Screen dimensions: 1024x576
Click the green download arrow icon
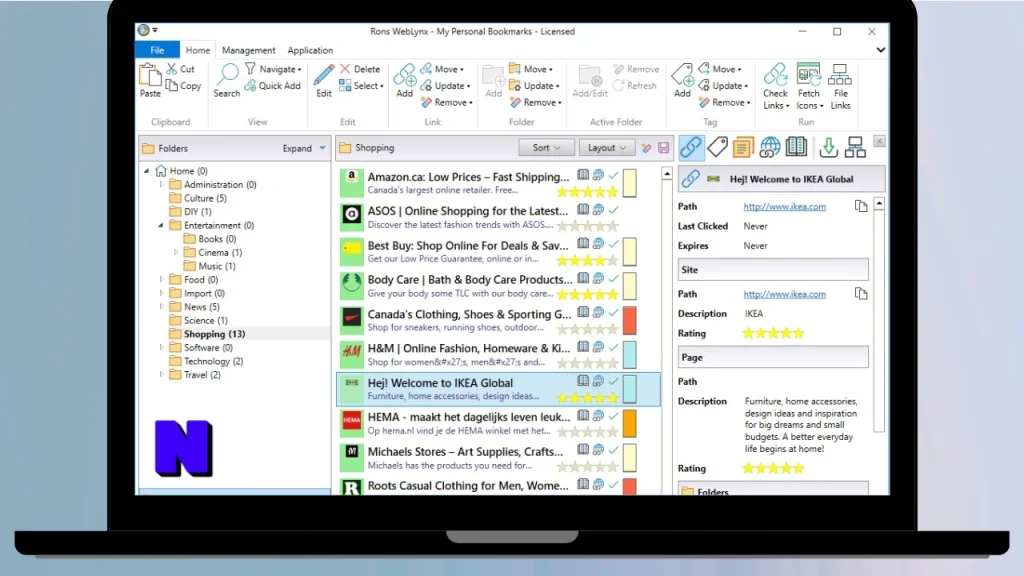coord(829,148)
